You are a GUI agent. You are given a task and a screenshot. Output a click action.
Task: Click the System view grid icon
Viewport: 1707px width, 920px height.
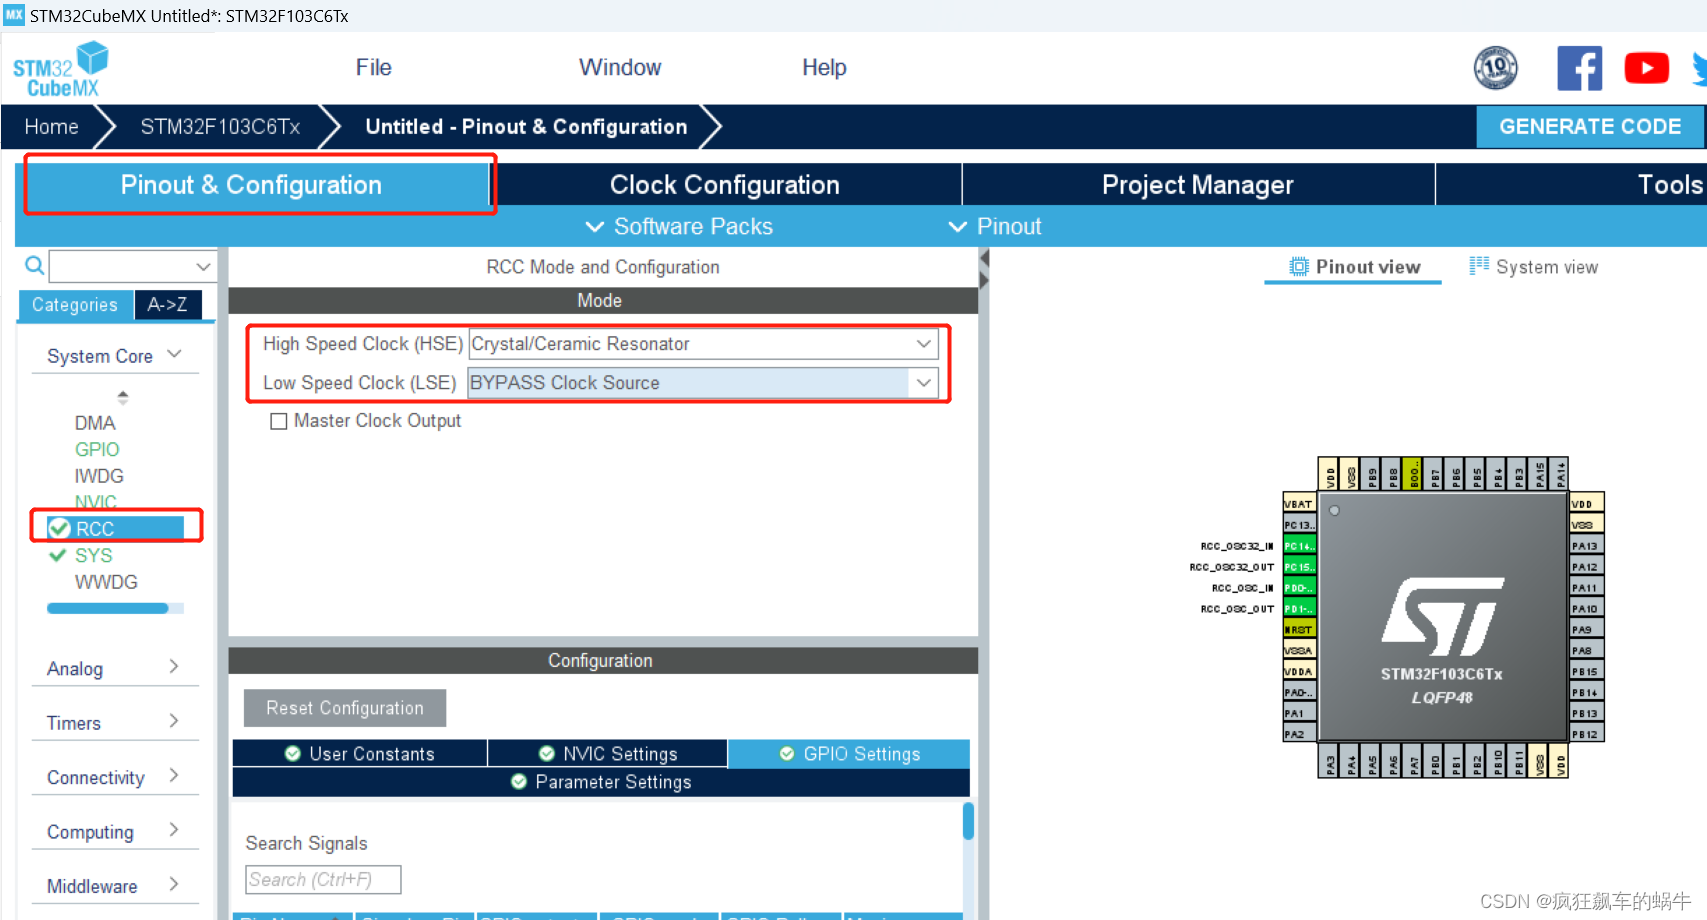pyautogui.click(x=1479, y=266)
